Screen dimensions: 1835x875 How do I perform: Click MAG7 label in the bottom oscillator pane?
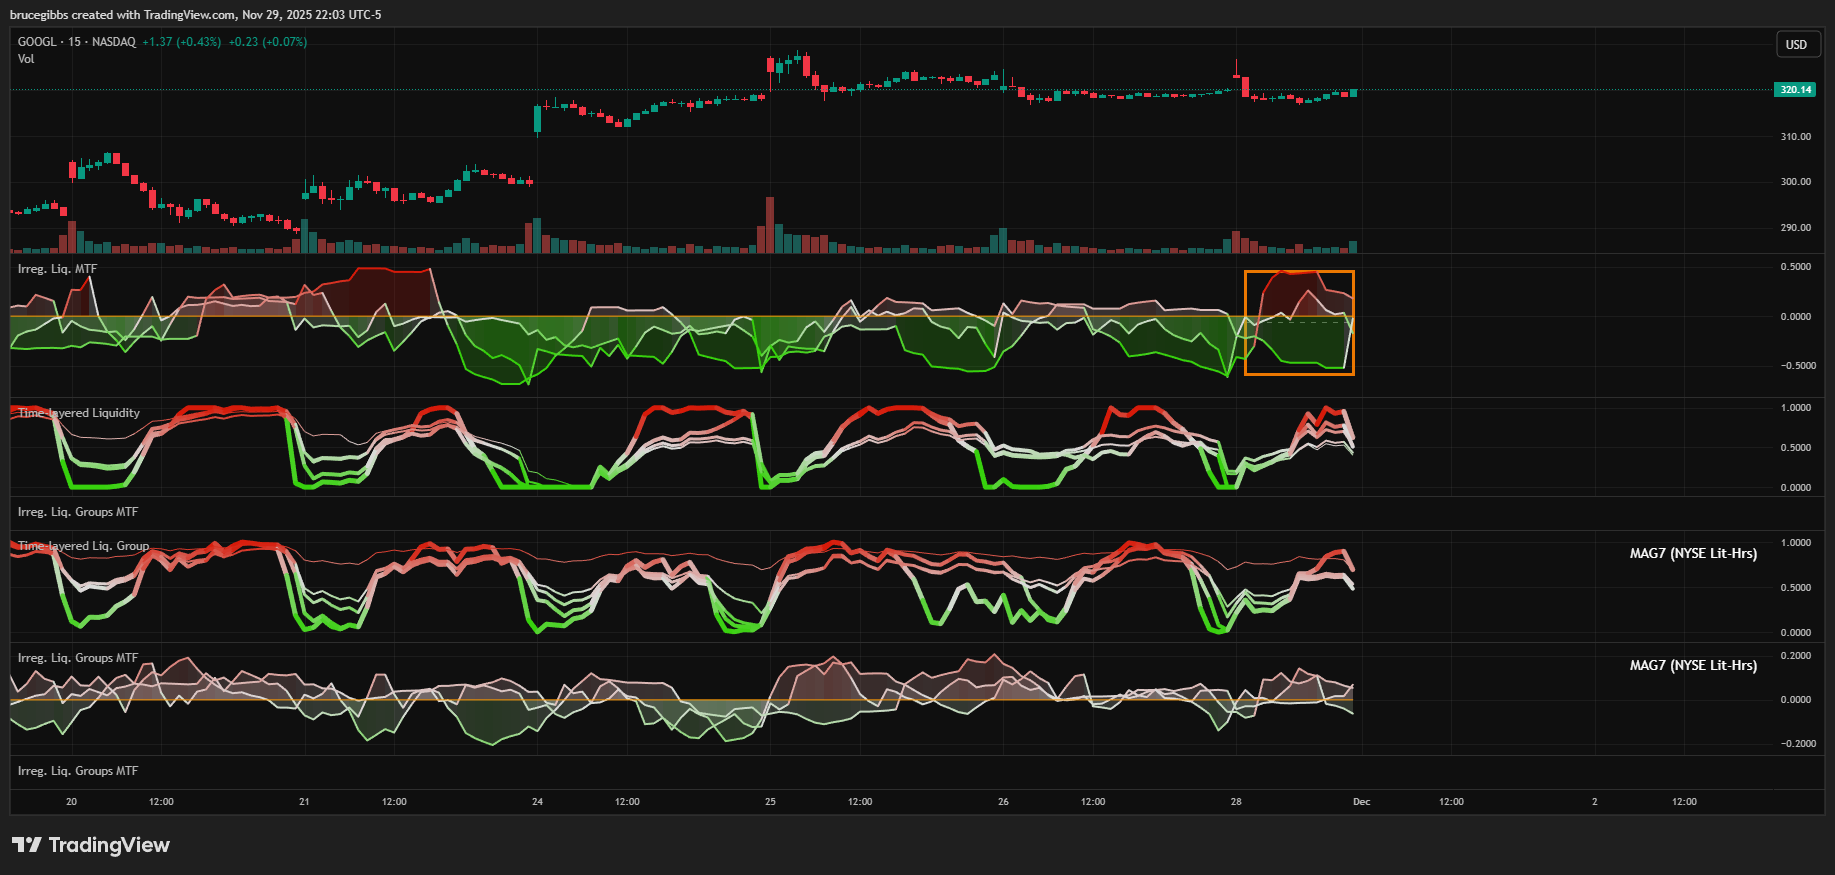(x=1692, y=665)
